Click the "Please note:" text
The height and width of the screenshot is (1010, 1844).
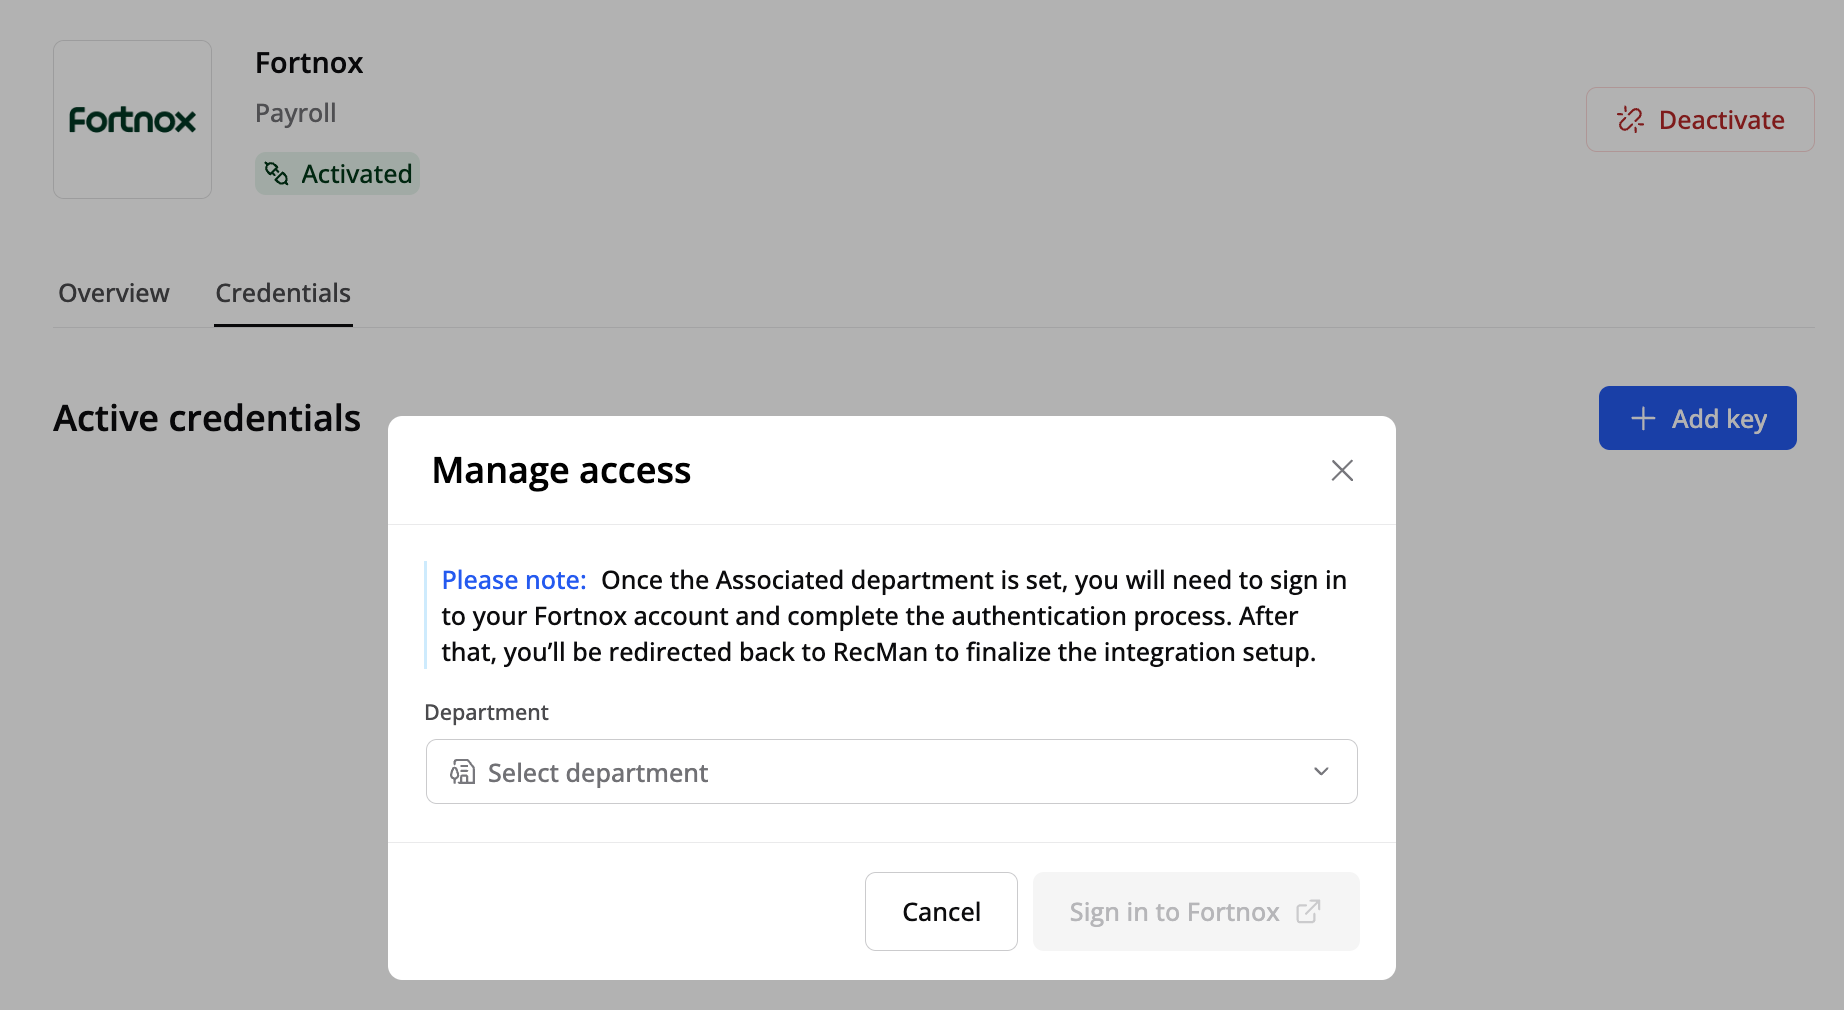(x=514, y=580)
